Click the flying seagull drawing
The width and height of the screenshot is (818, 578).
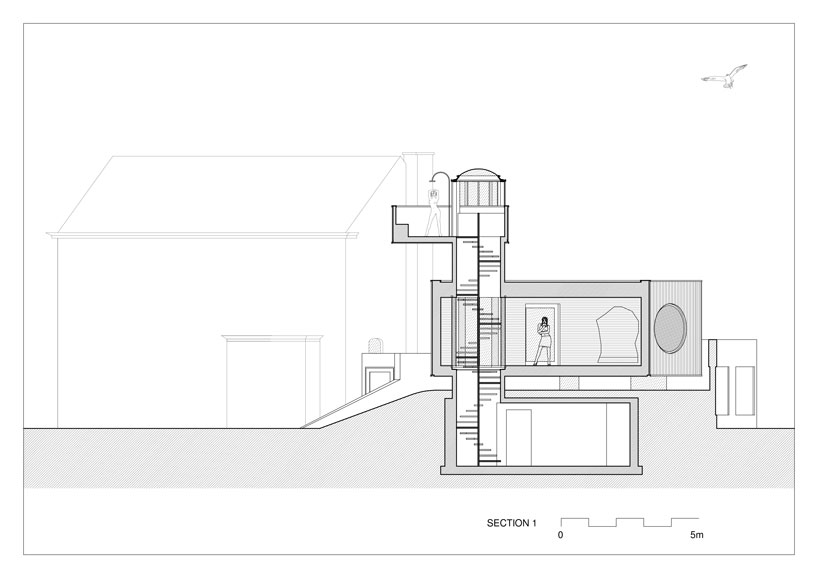coord(724,76)
